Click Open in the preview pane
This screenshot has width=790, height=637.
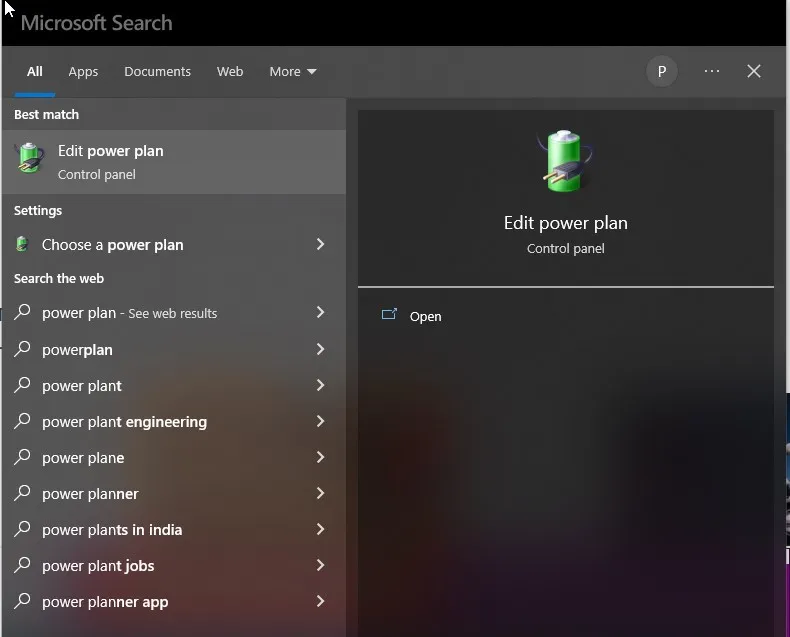click(x=425, y=316)
